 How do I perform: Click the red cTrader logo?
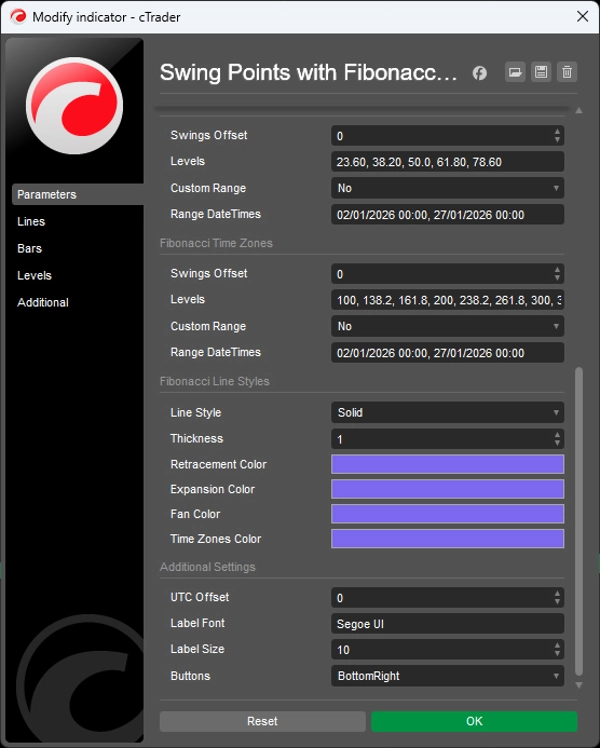pos(74,106)
